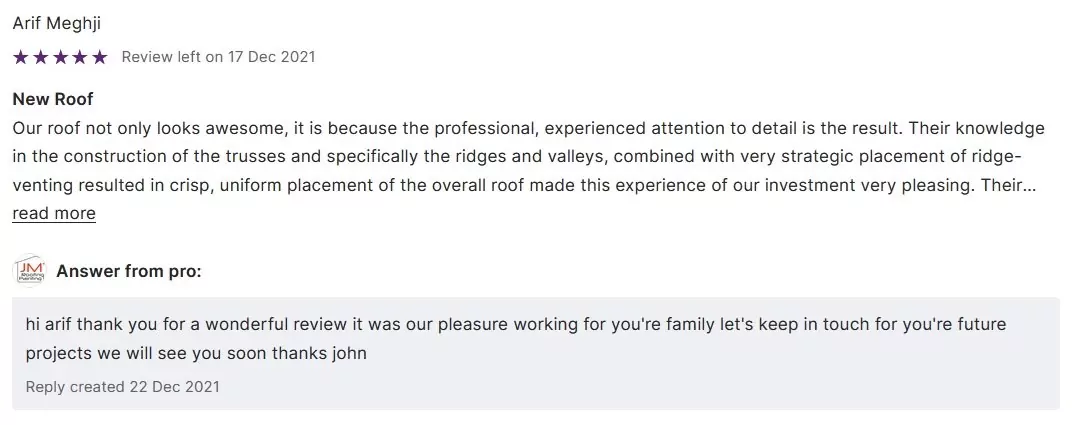1080x425 pixels.
Task: Click the third purple rating star
Action: [60, 57]
